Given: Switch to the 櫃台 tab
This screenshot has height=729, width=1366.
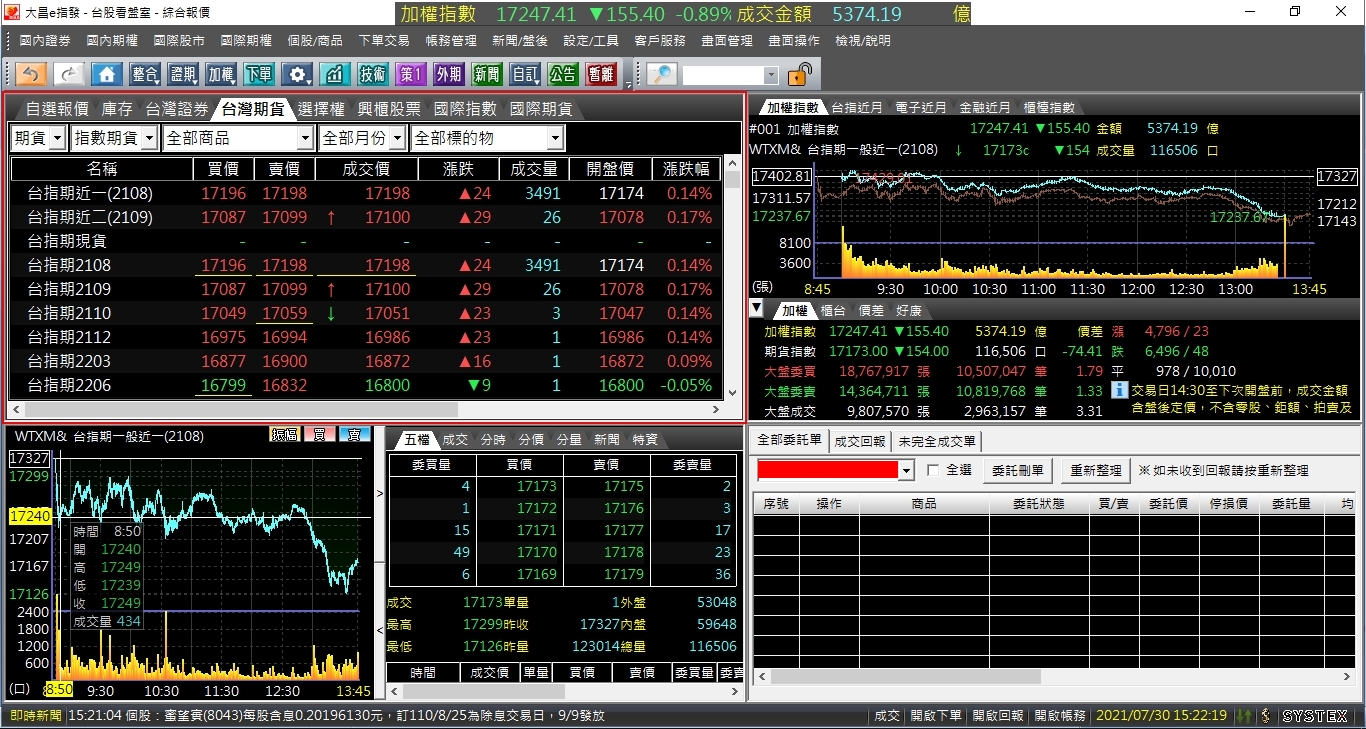Looking at the screenshot, I should tap(833, 311).
